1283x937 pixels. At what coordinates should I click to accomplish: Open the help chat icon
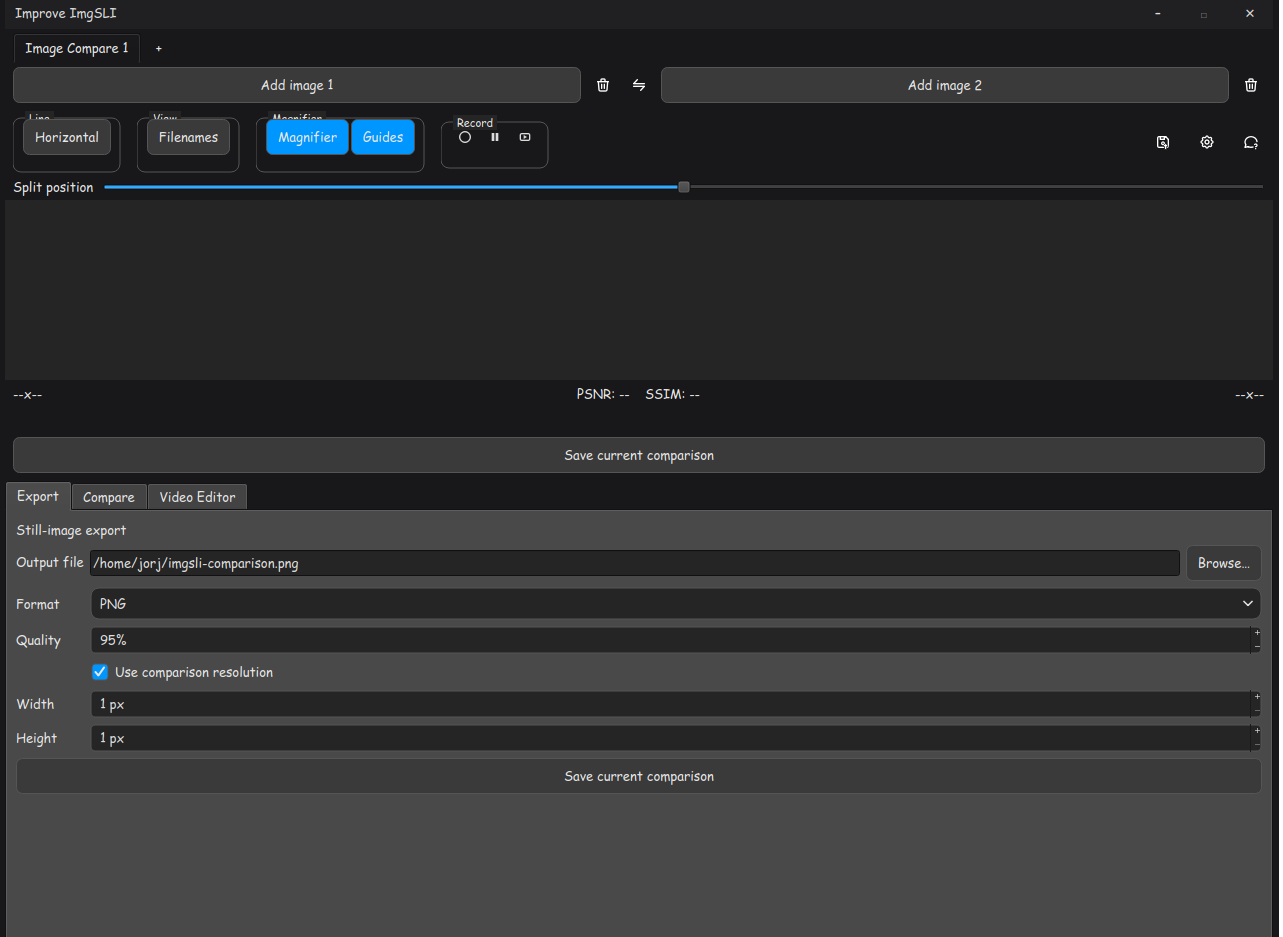1251,142
